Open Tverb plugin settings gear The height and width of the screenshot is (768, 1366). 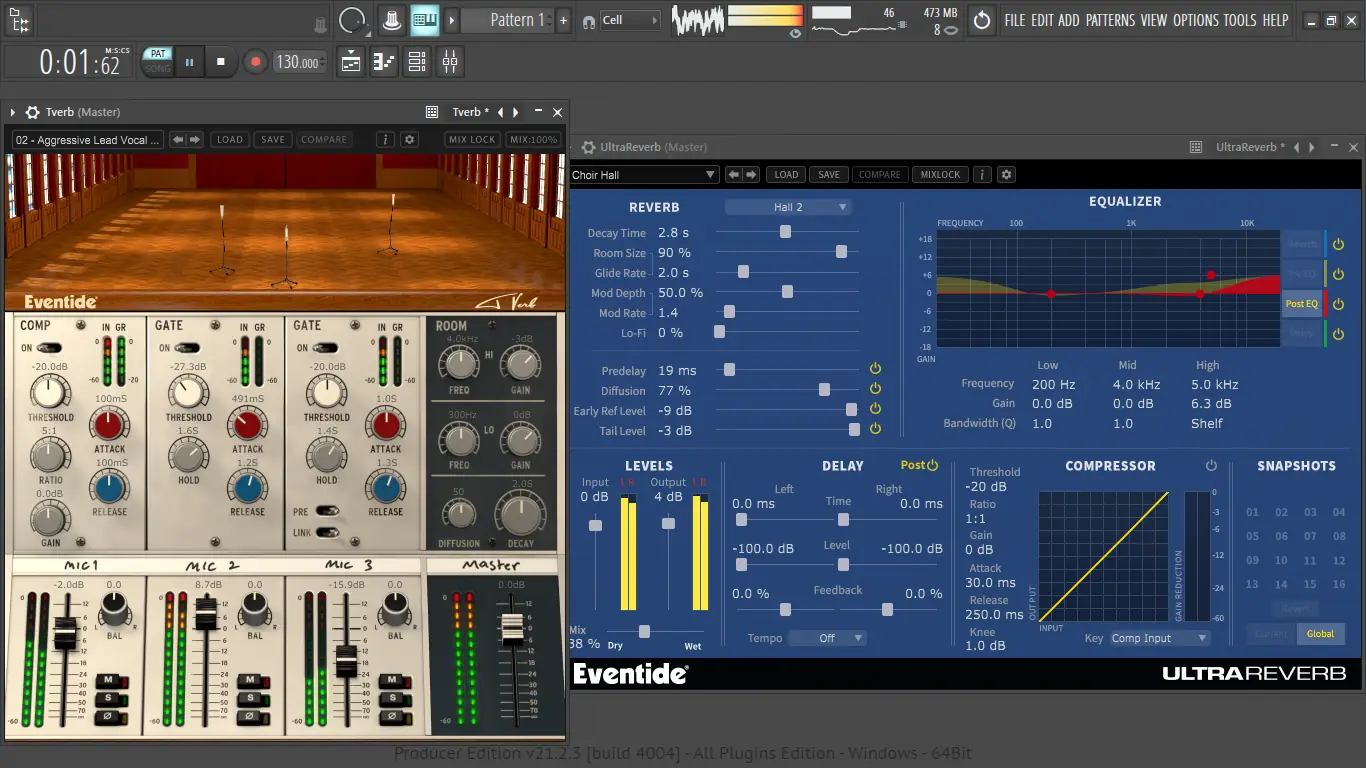(409, 139)
